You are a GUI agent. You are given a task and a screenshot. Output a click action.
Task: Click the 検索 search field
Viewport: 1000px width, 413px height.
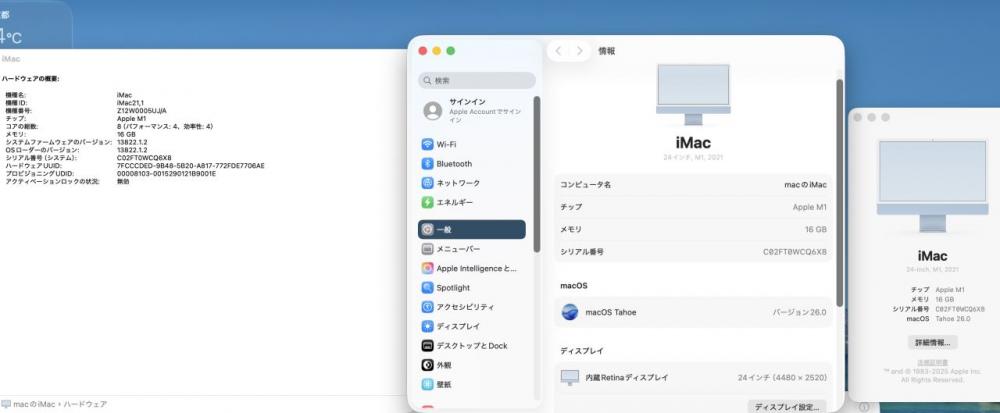(x=477, y=80)
